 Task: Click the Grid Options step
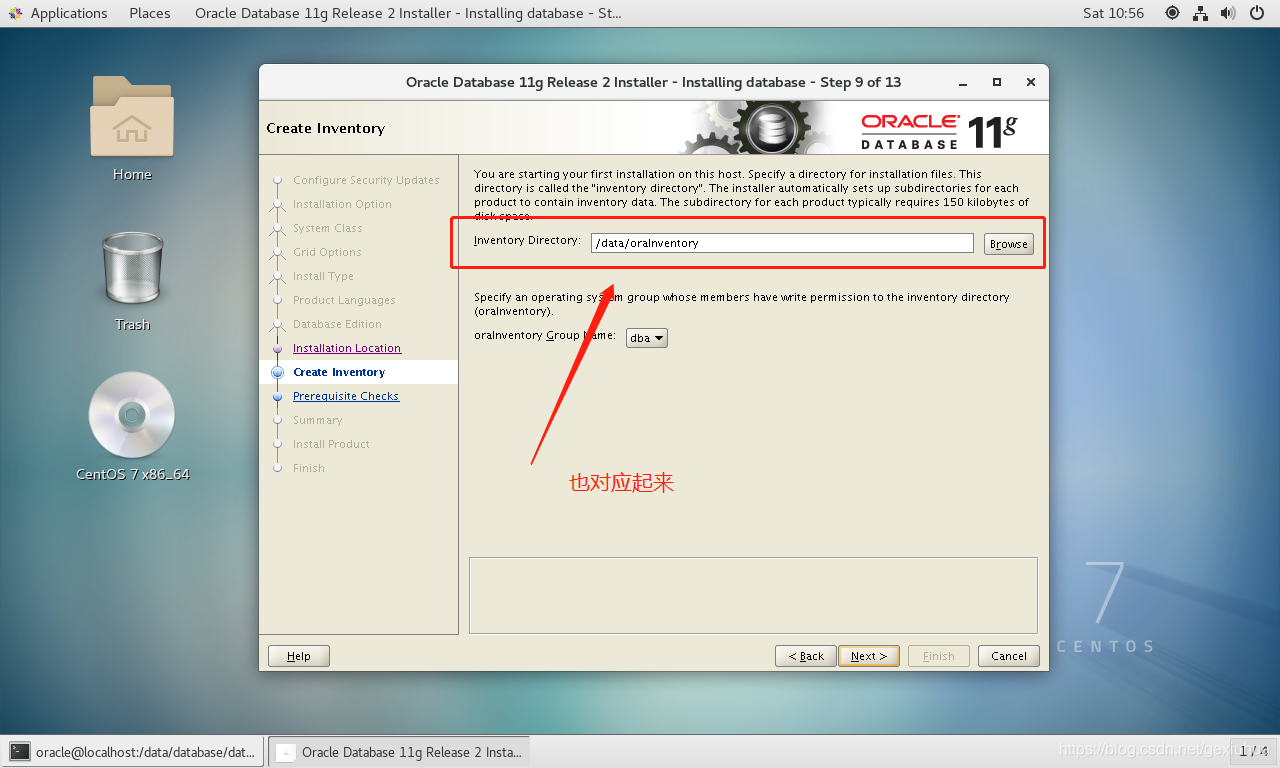[327, 252]
